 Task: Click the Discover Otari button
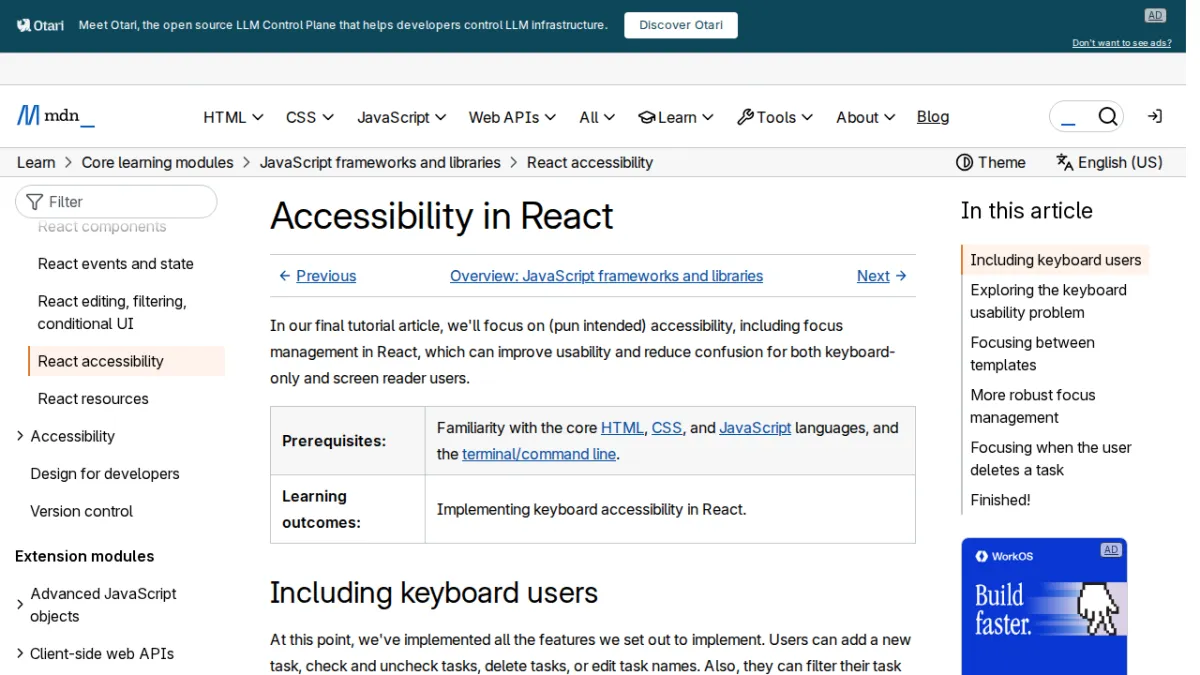681,25
